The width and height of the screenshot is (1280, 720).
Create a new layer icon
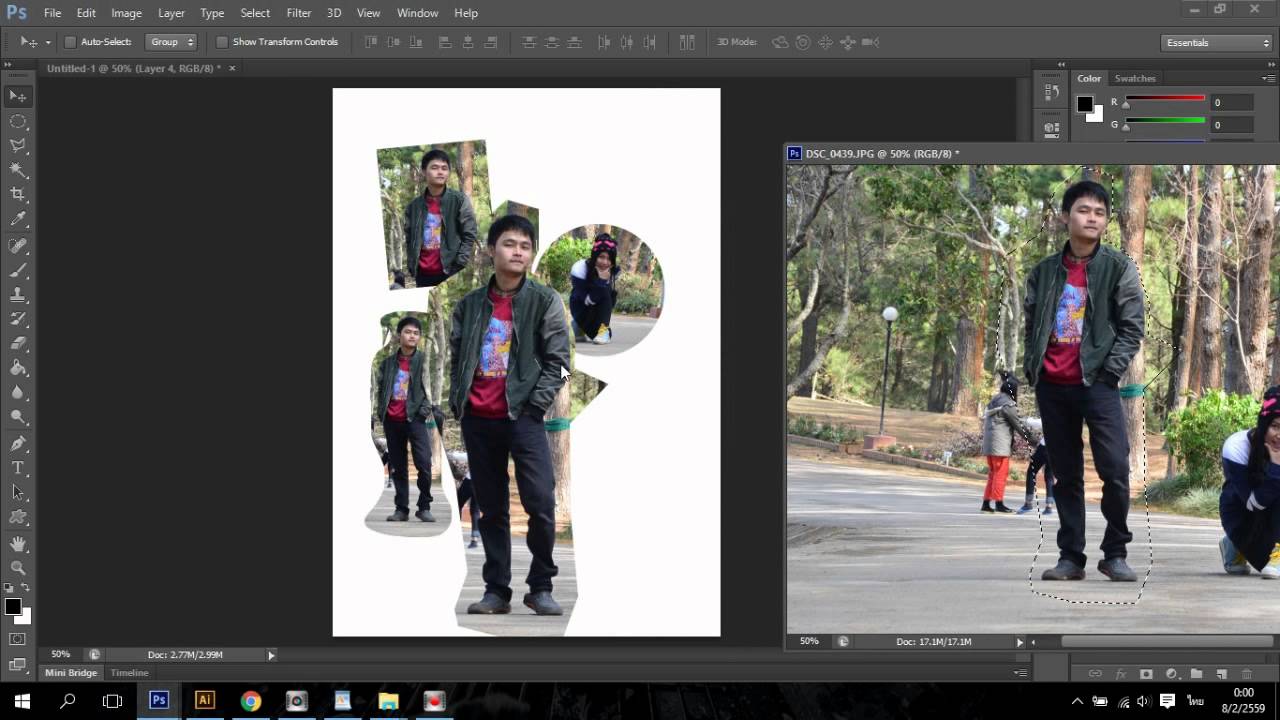point(1221,674)
